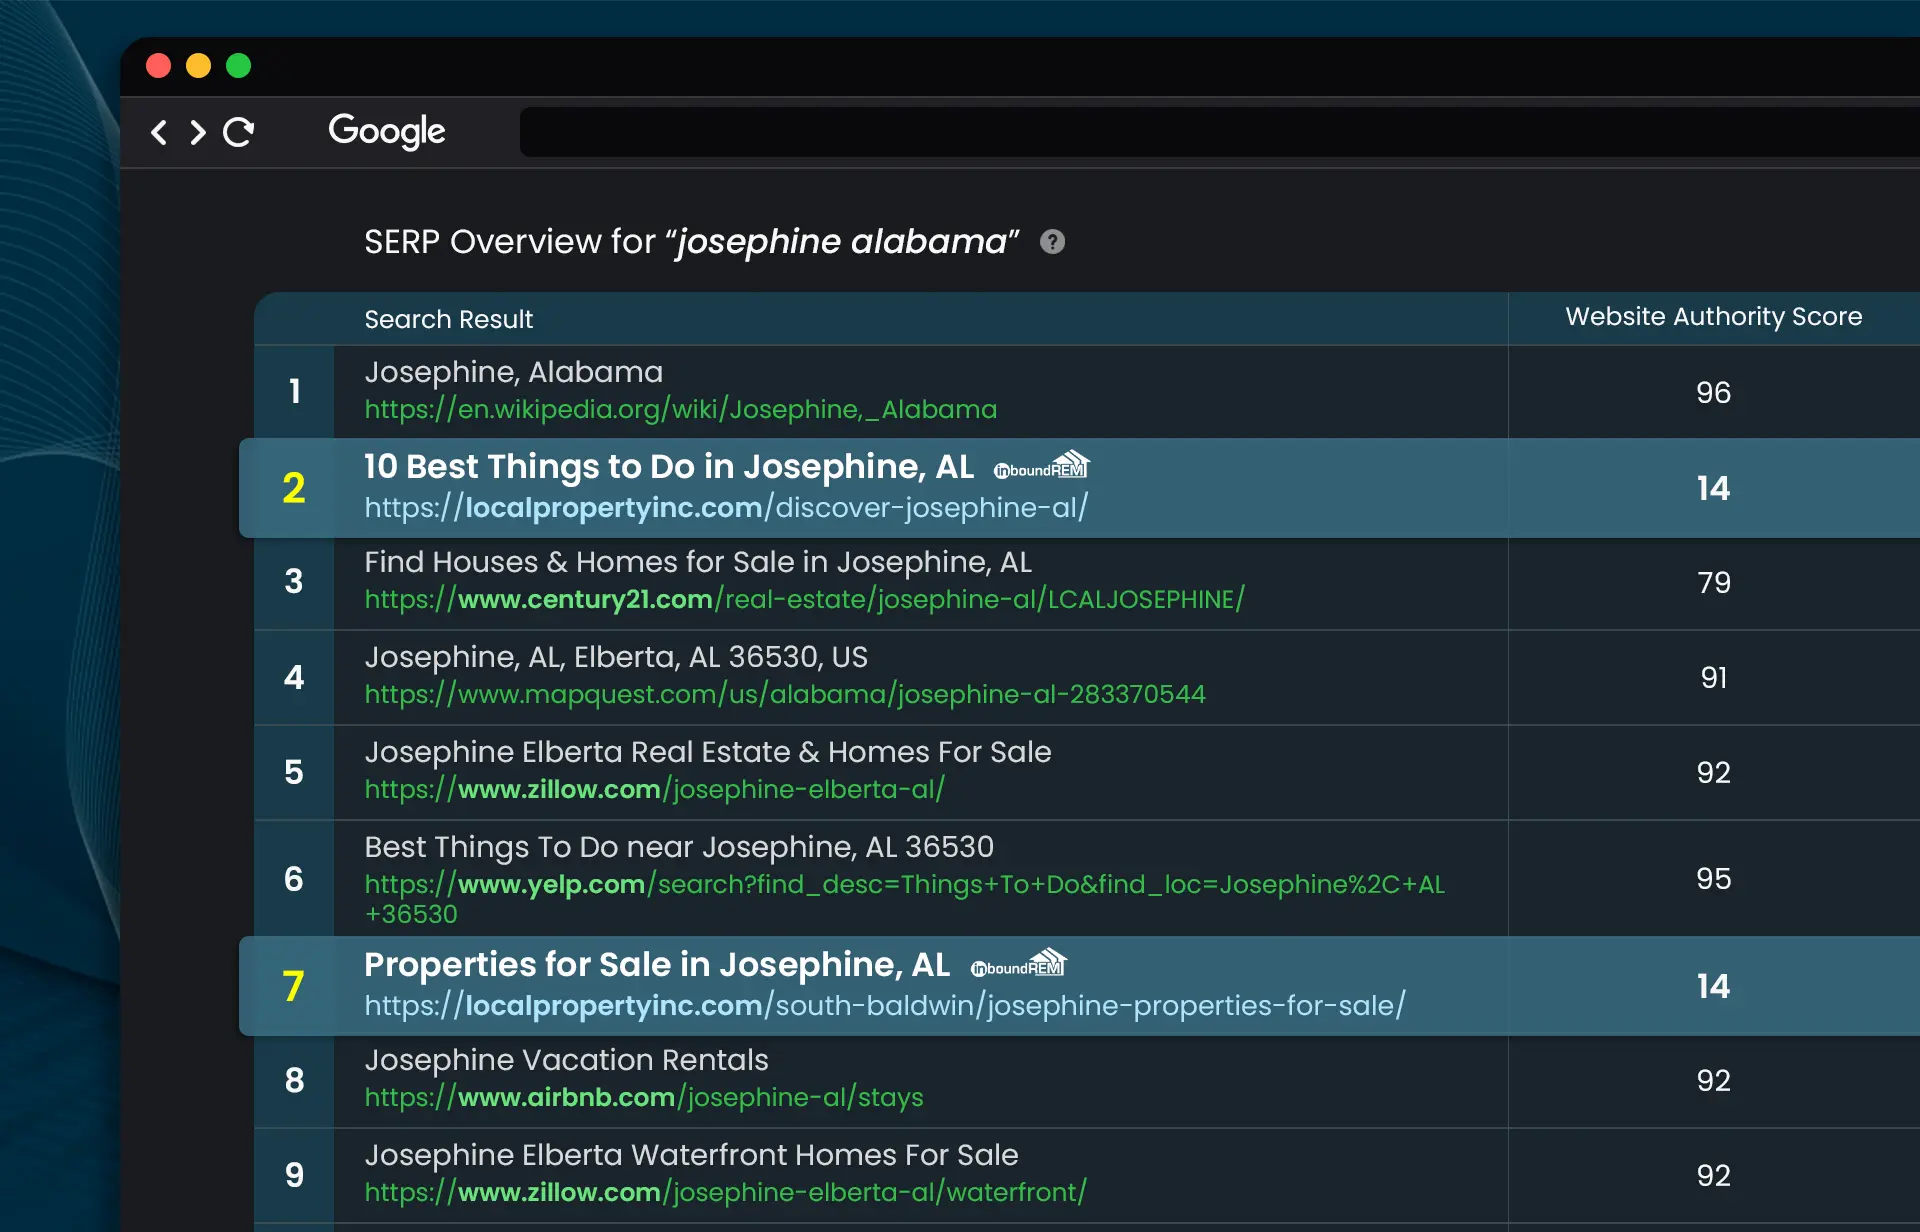
Task: Click the InboundREM logo in row 7
Action: click(1018, 964)
